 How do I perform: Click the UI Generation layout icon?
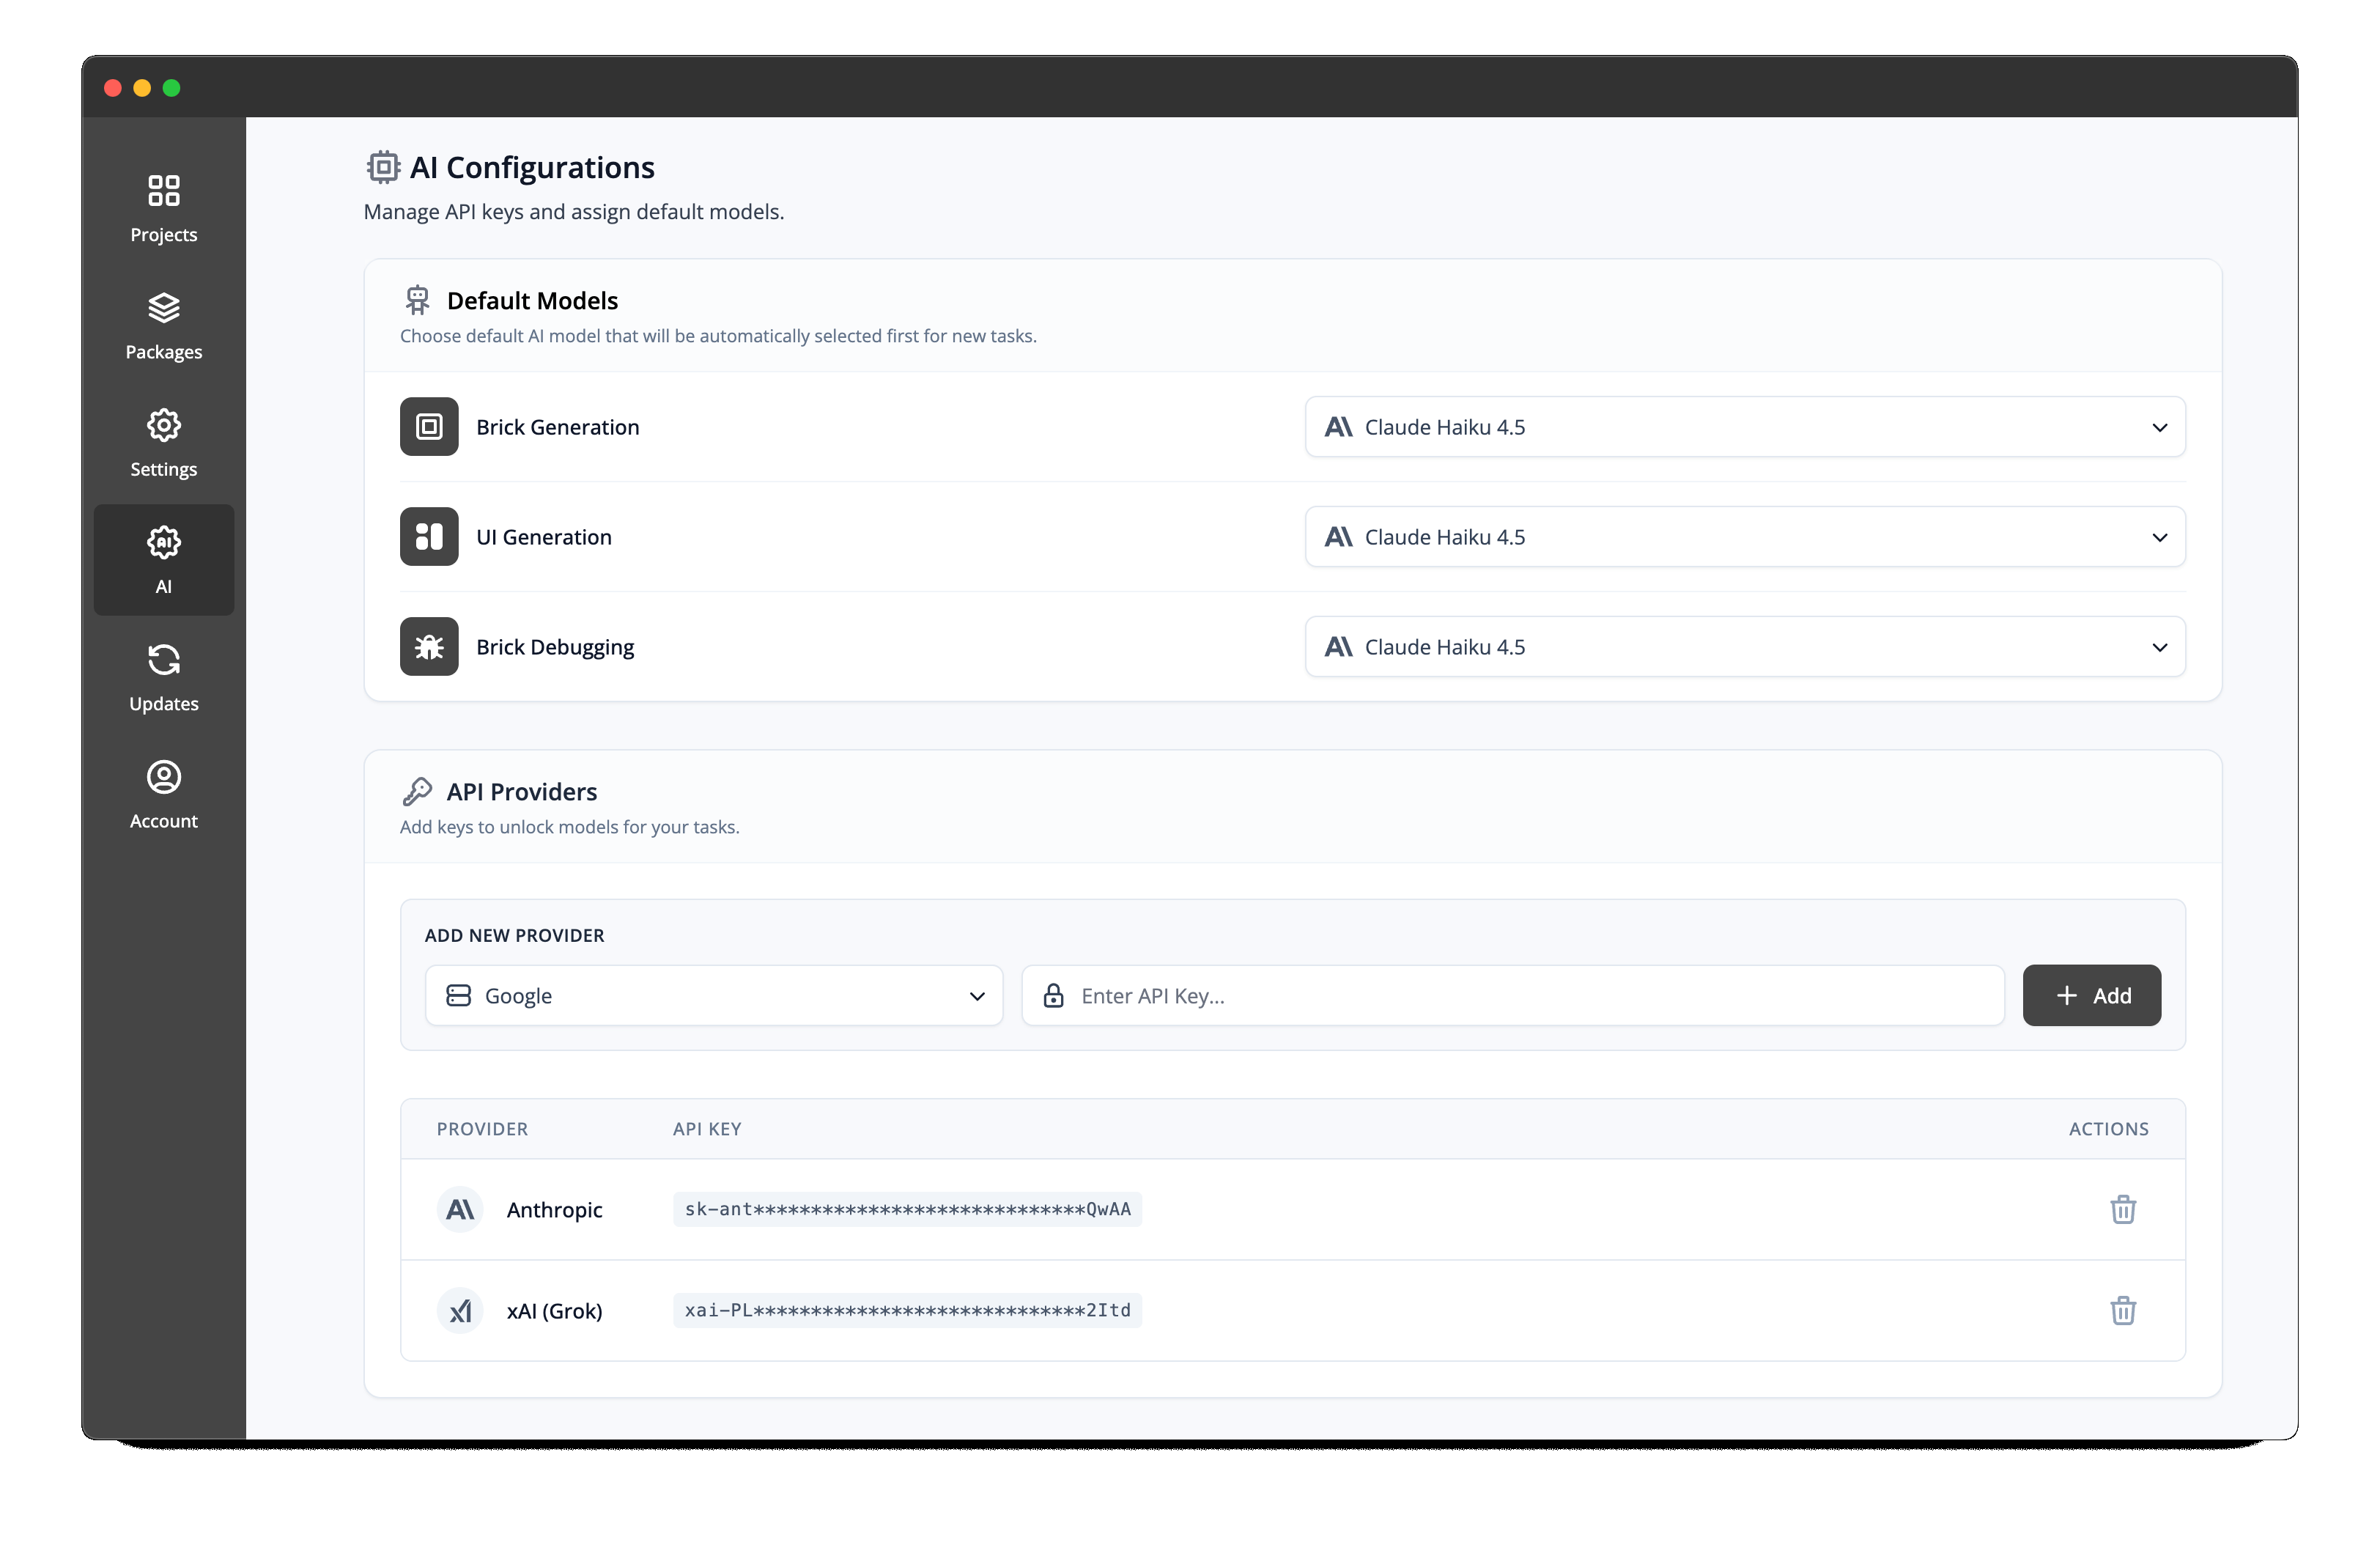(429, 537)
